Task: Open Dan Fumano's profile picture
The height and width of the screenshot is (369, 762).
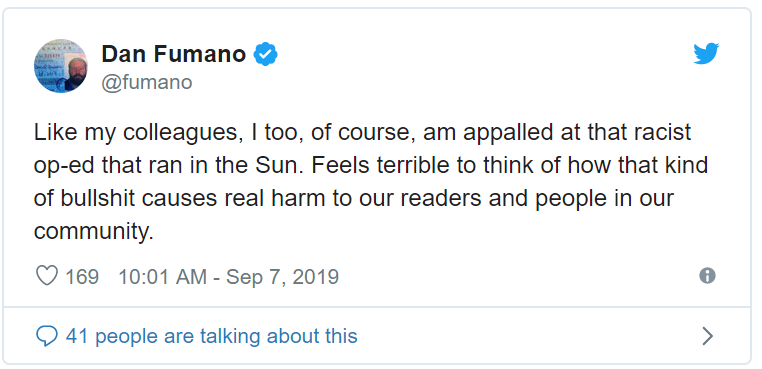Action: [61, 66]
